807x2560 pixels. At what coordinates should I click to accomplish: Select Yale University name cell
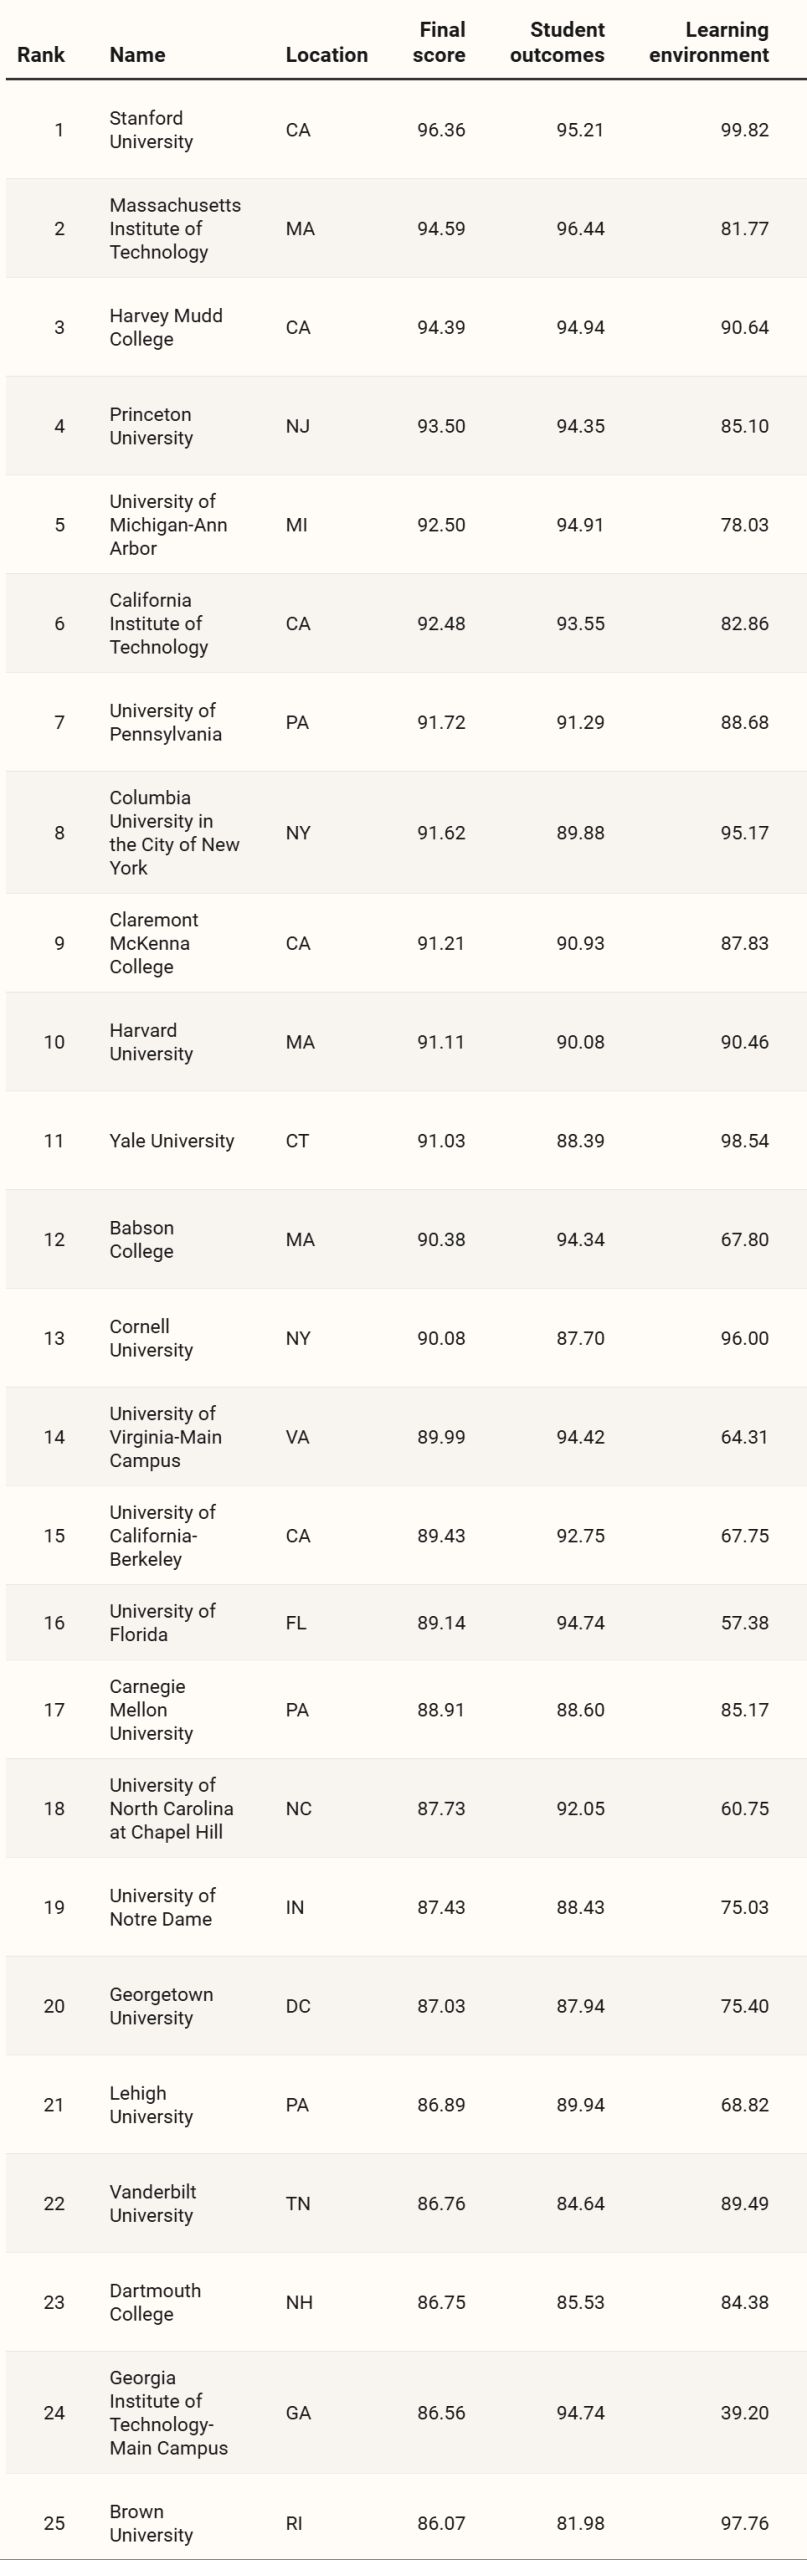(x=172, y=1141)
